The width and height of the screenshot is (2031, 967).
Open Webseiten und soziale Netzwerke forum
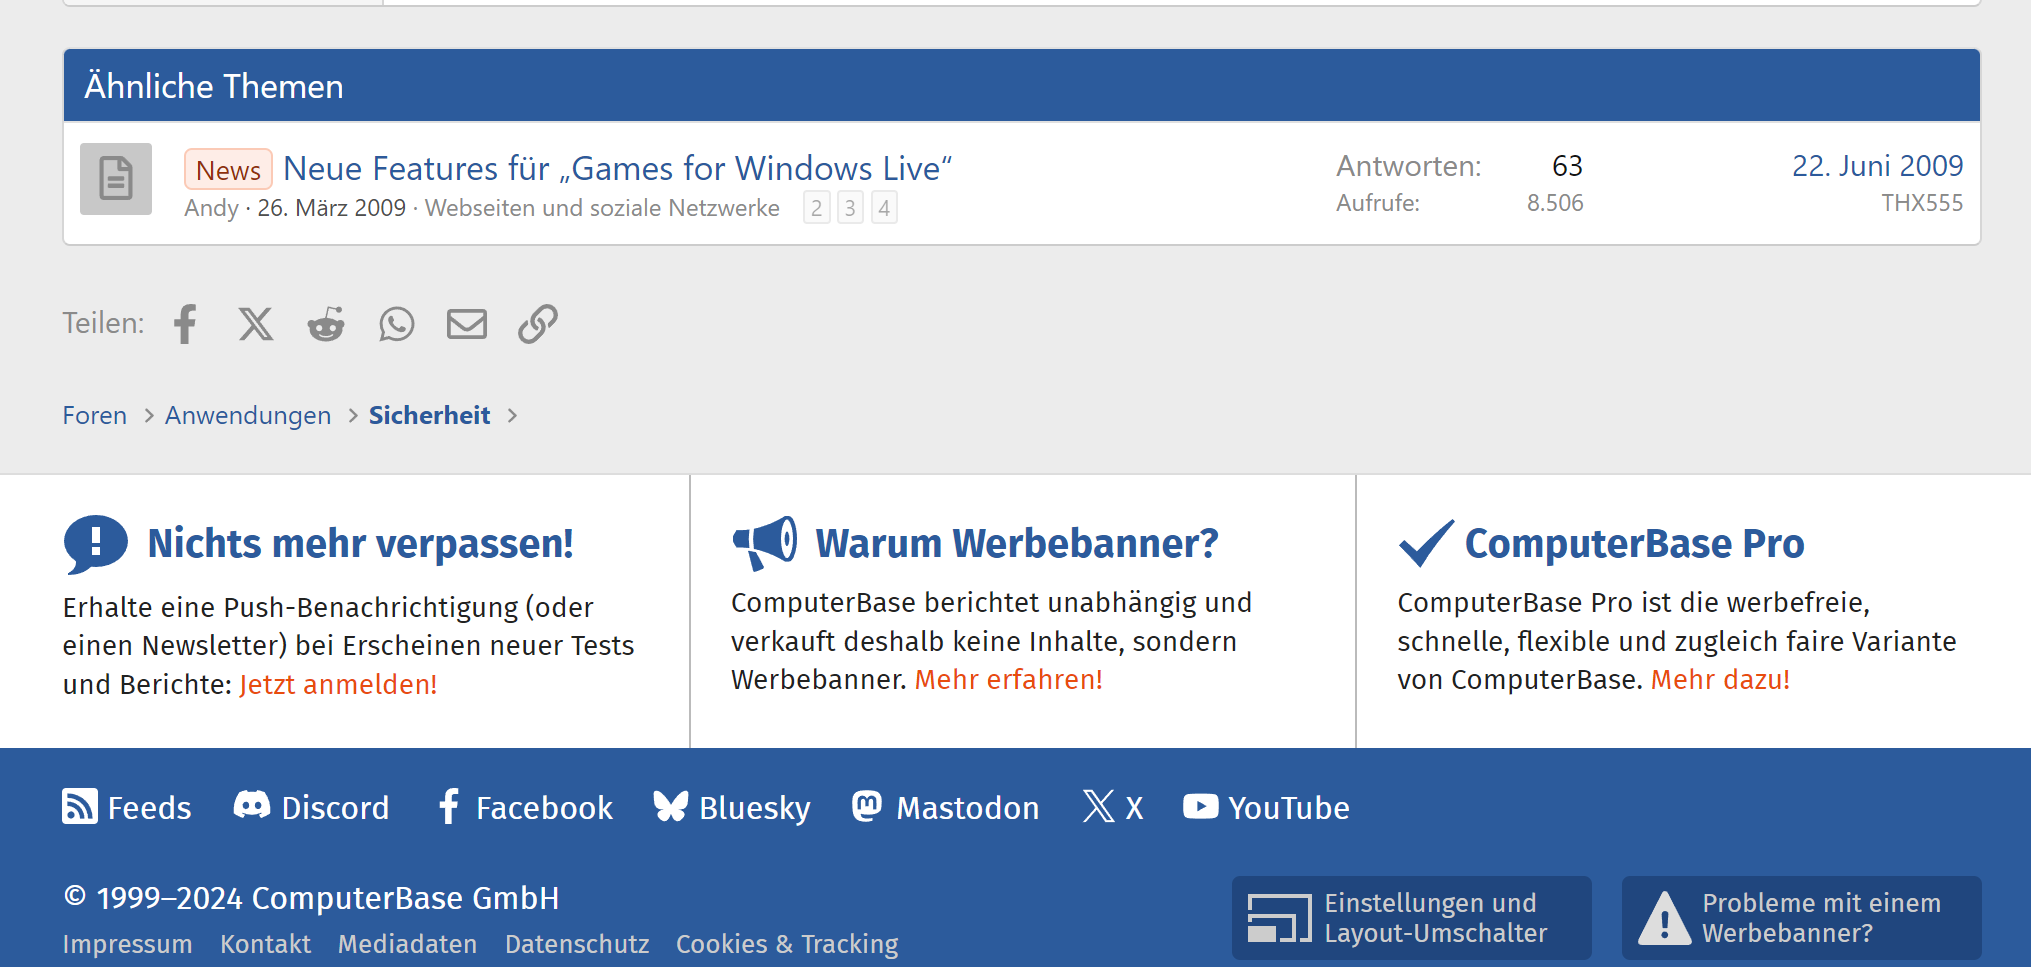602,208
